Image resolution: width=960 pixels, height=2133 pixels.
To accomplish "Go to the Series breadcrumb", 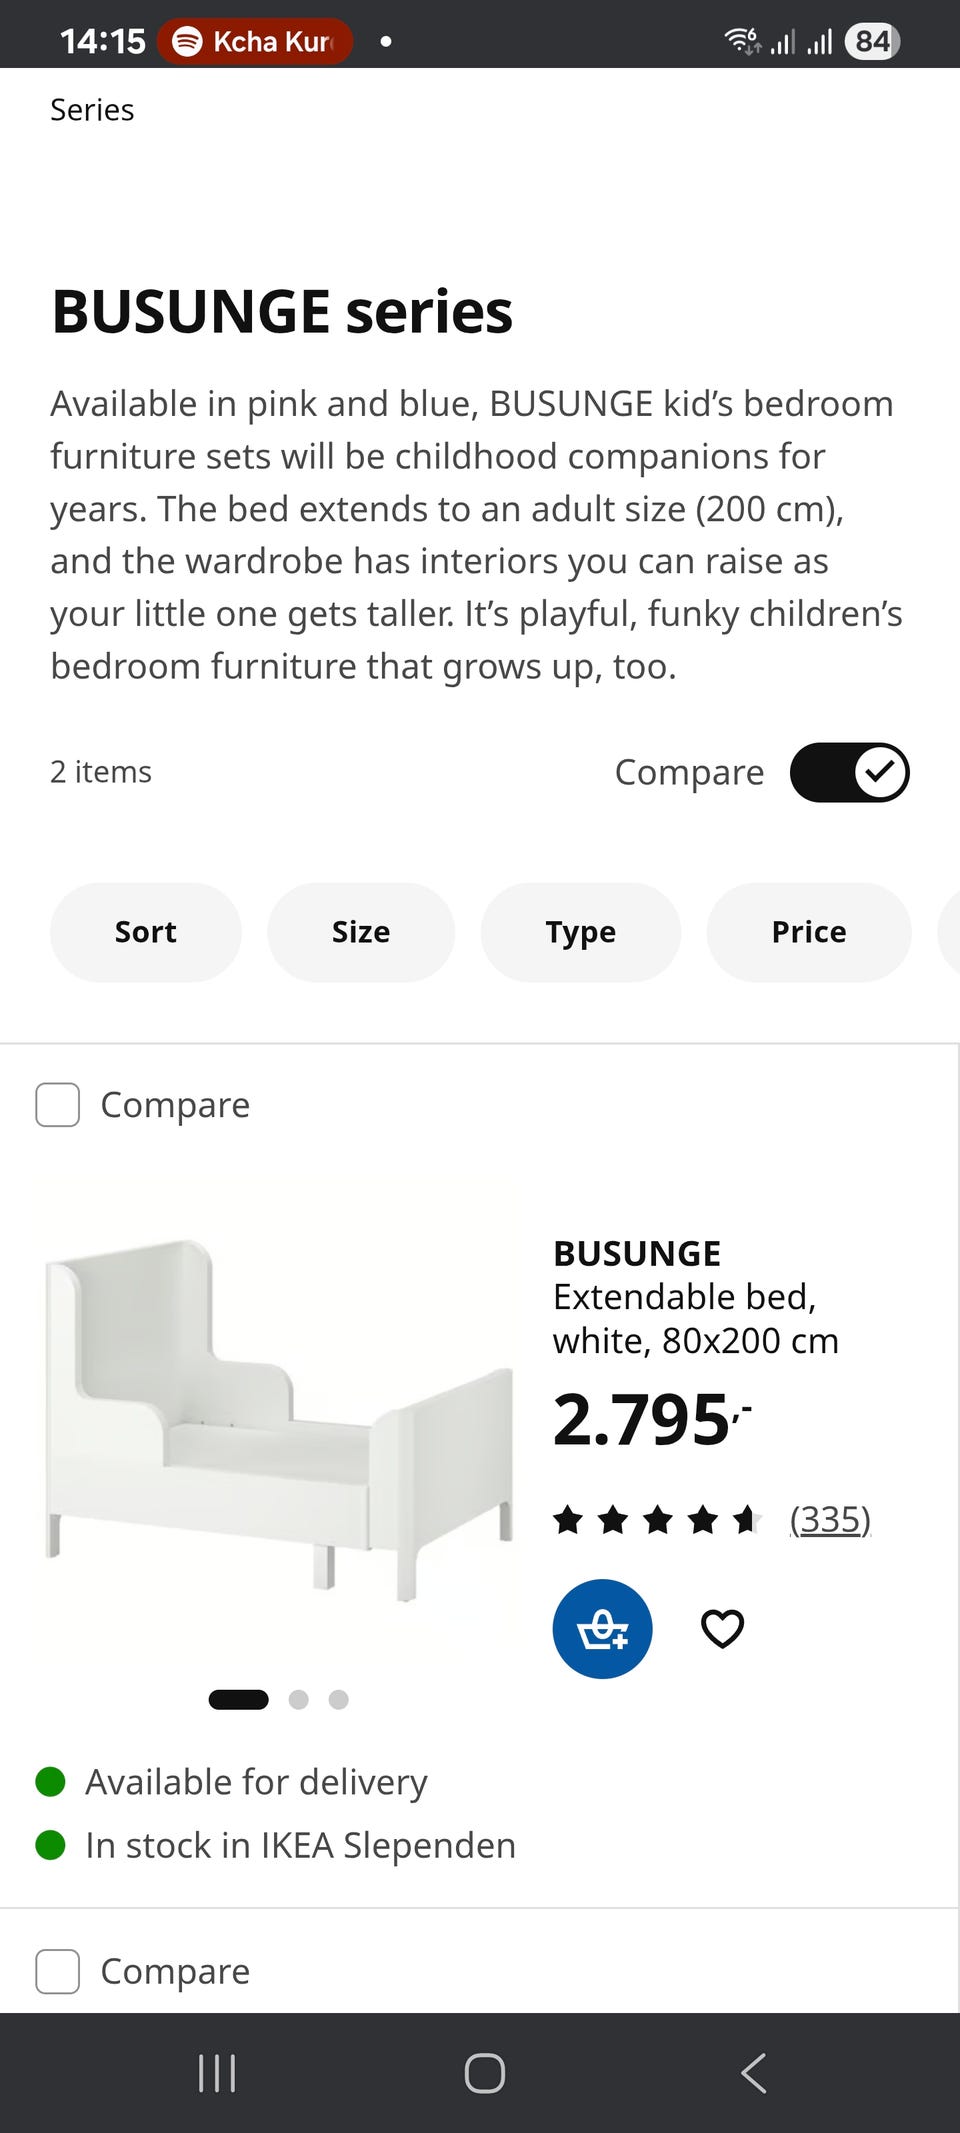I will pos(92,110).
